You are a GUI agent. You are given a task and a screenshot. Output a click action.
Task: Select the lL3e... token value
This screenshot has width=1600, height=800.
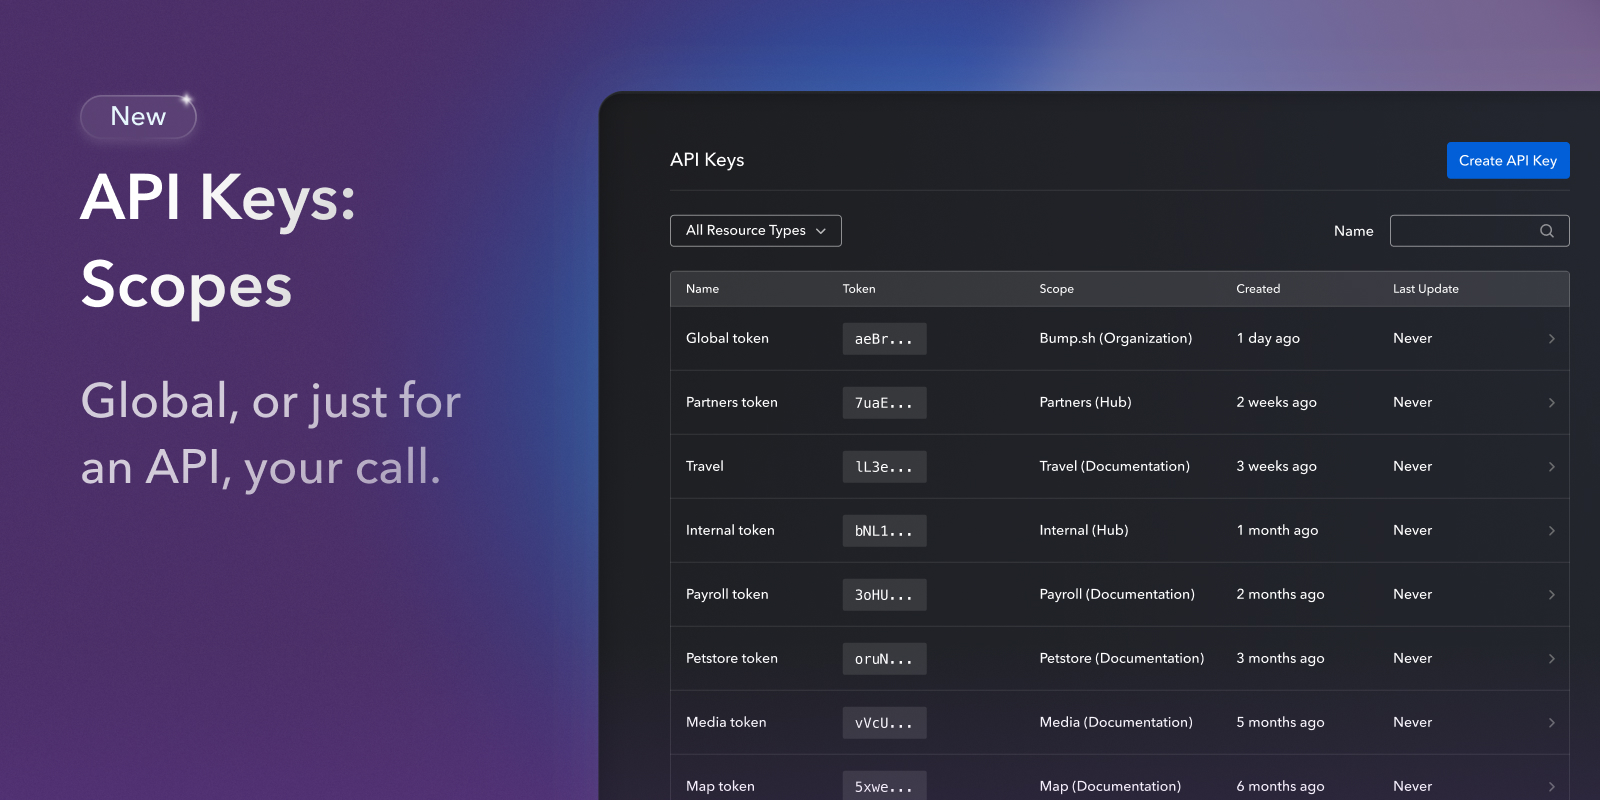click(884, 467)
